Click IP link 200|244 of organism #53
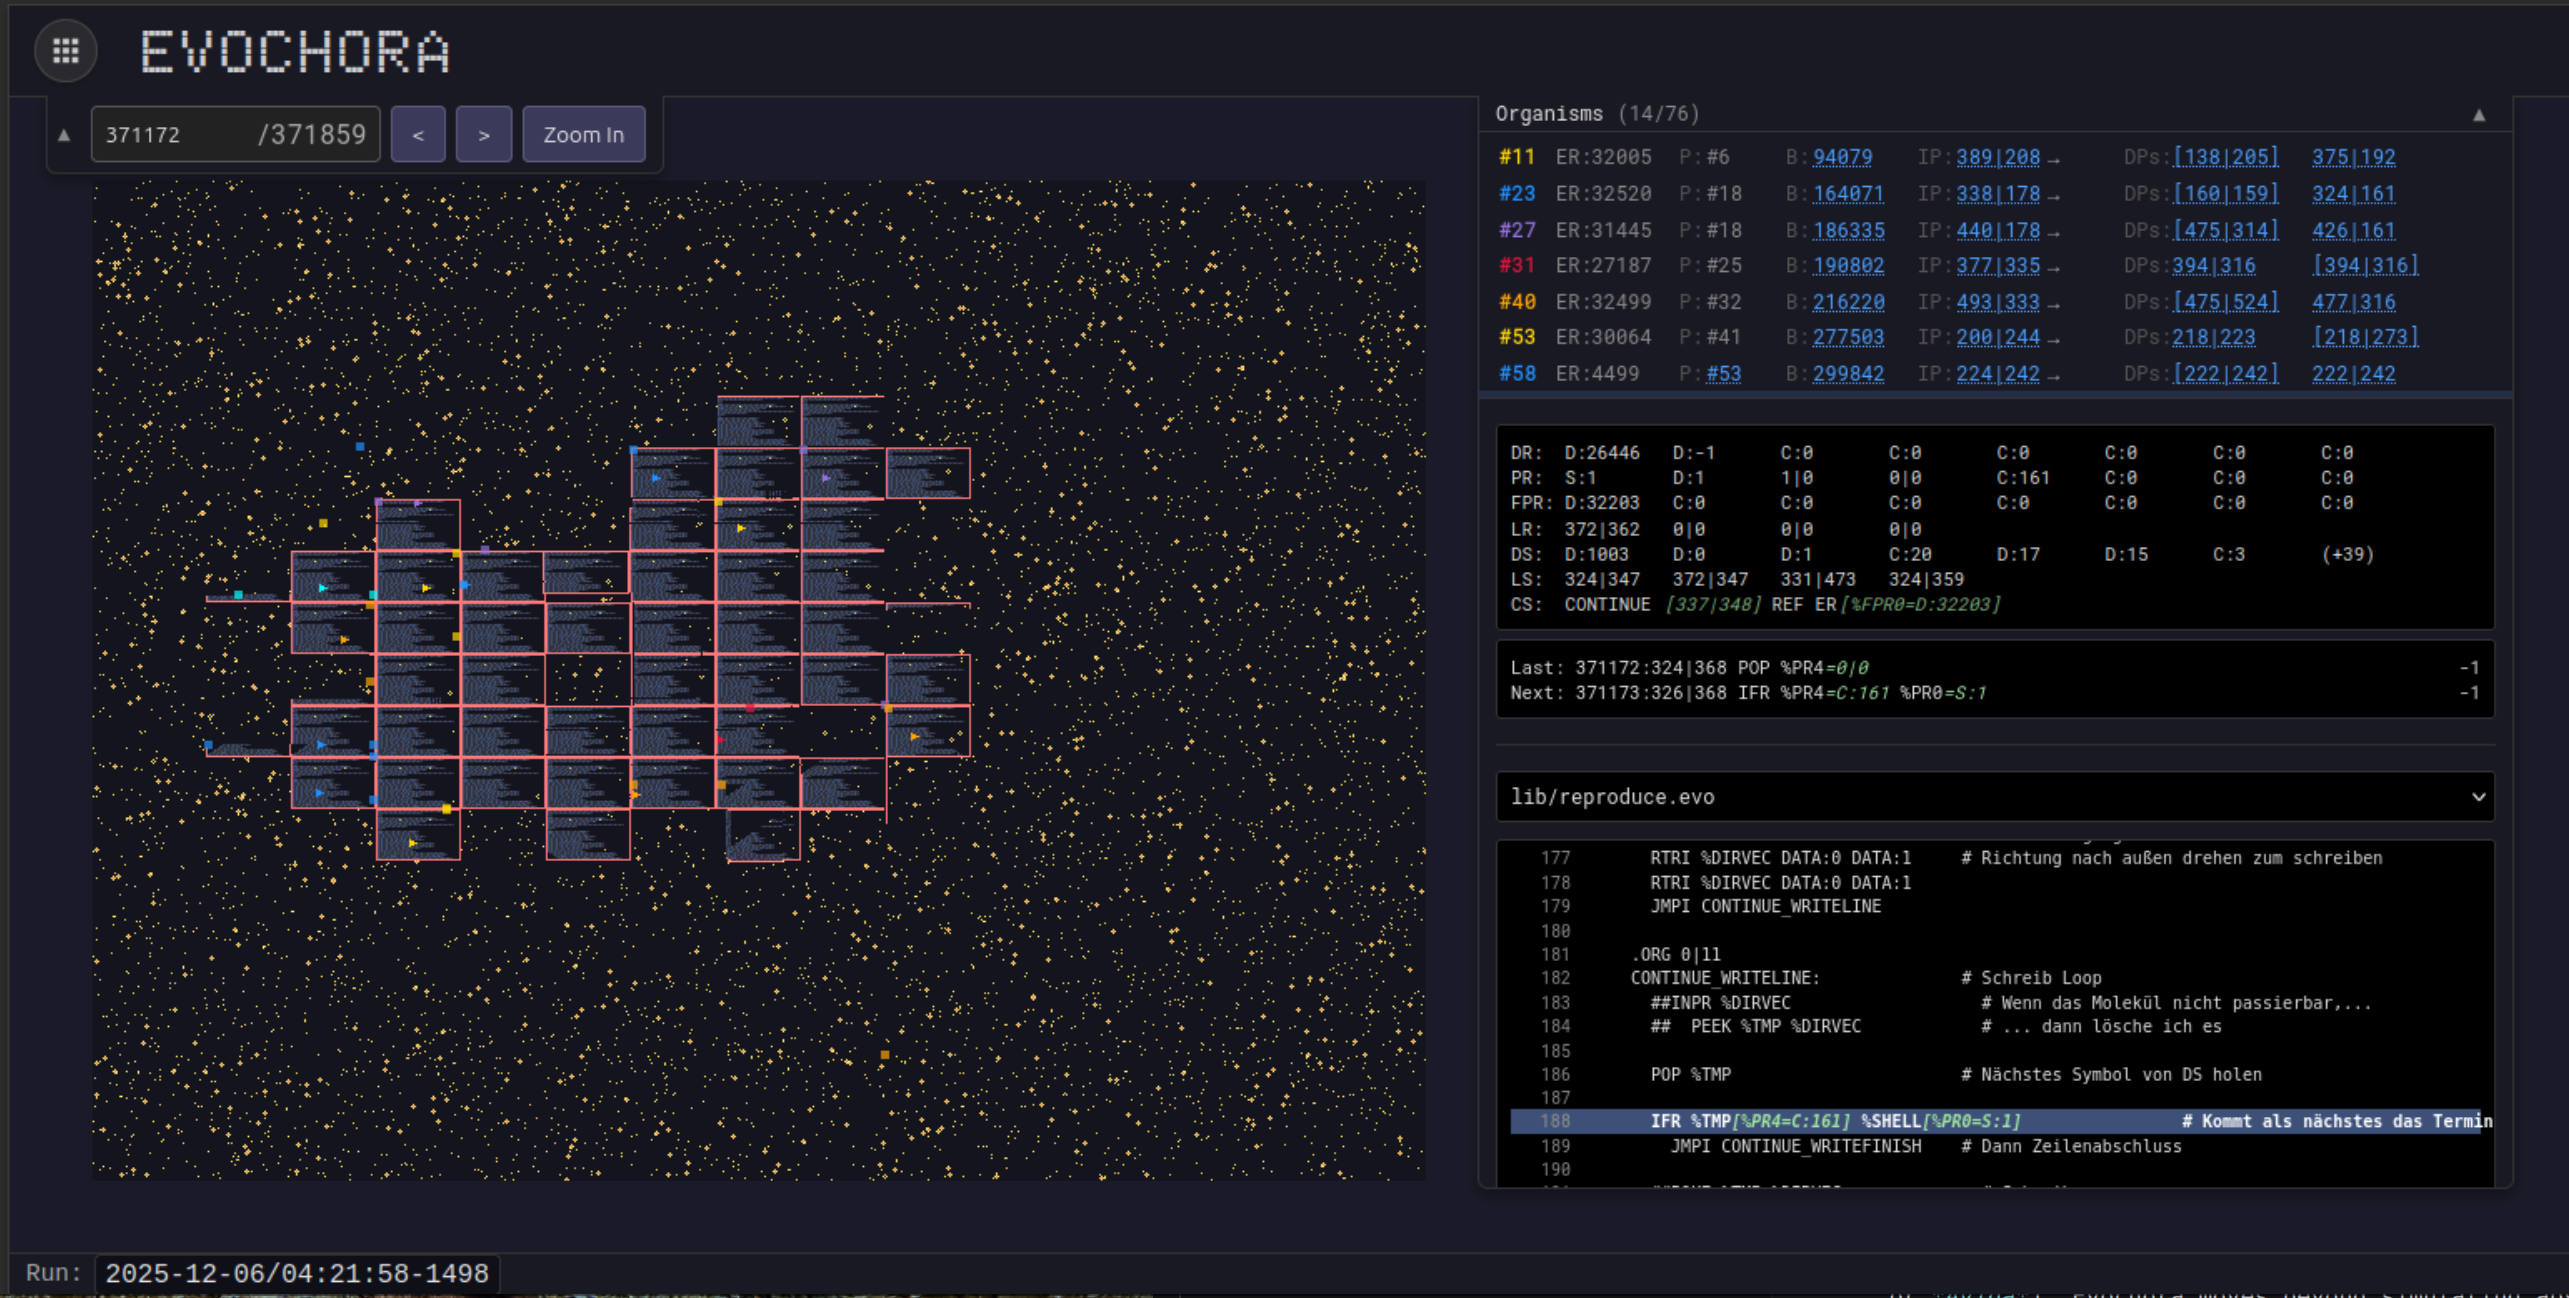Screen dimensions: 2569x1298 pos(1997,338)
